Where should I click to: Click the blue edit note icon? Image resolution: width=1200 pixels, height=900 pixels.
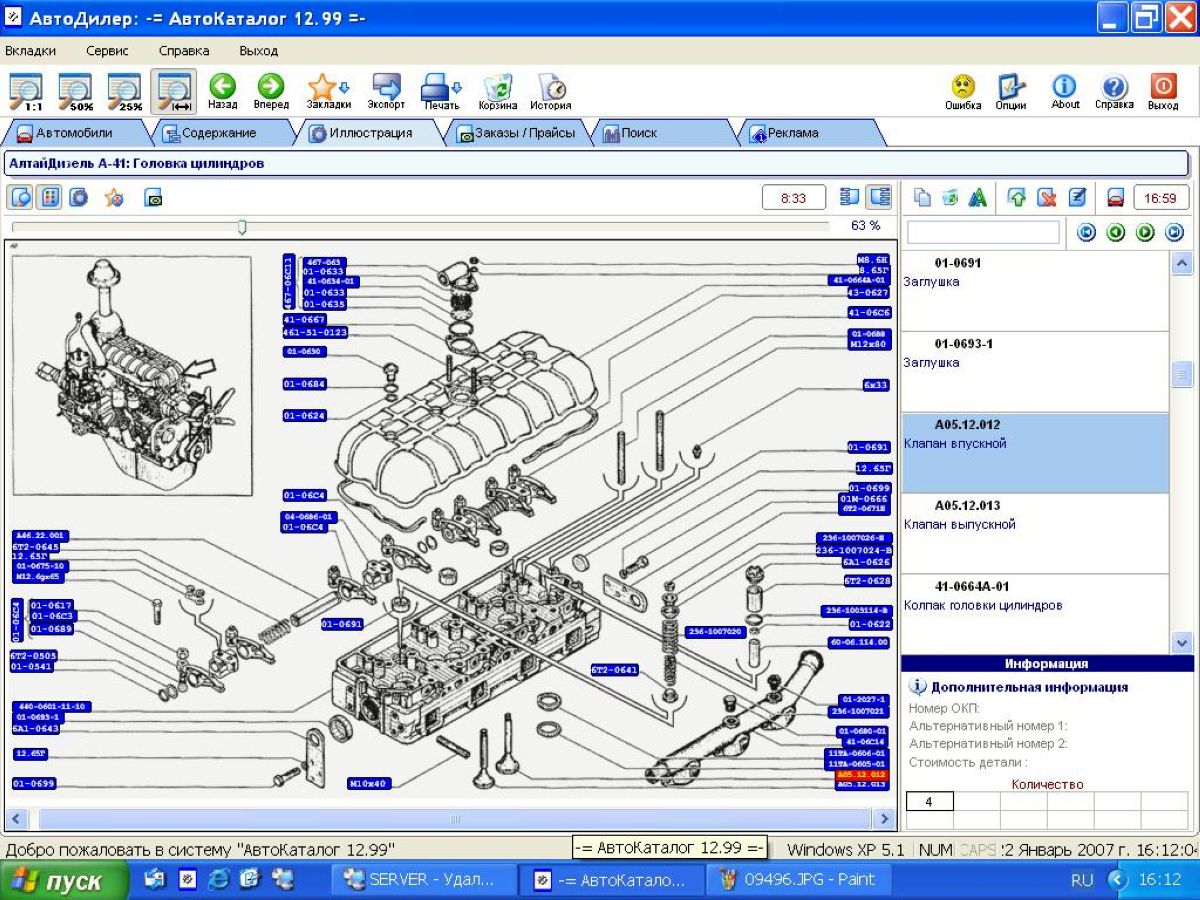tap(1077, 198)
